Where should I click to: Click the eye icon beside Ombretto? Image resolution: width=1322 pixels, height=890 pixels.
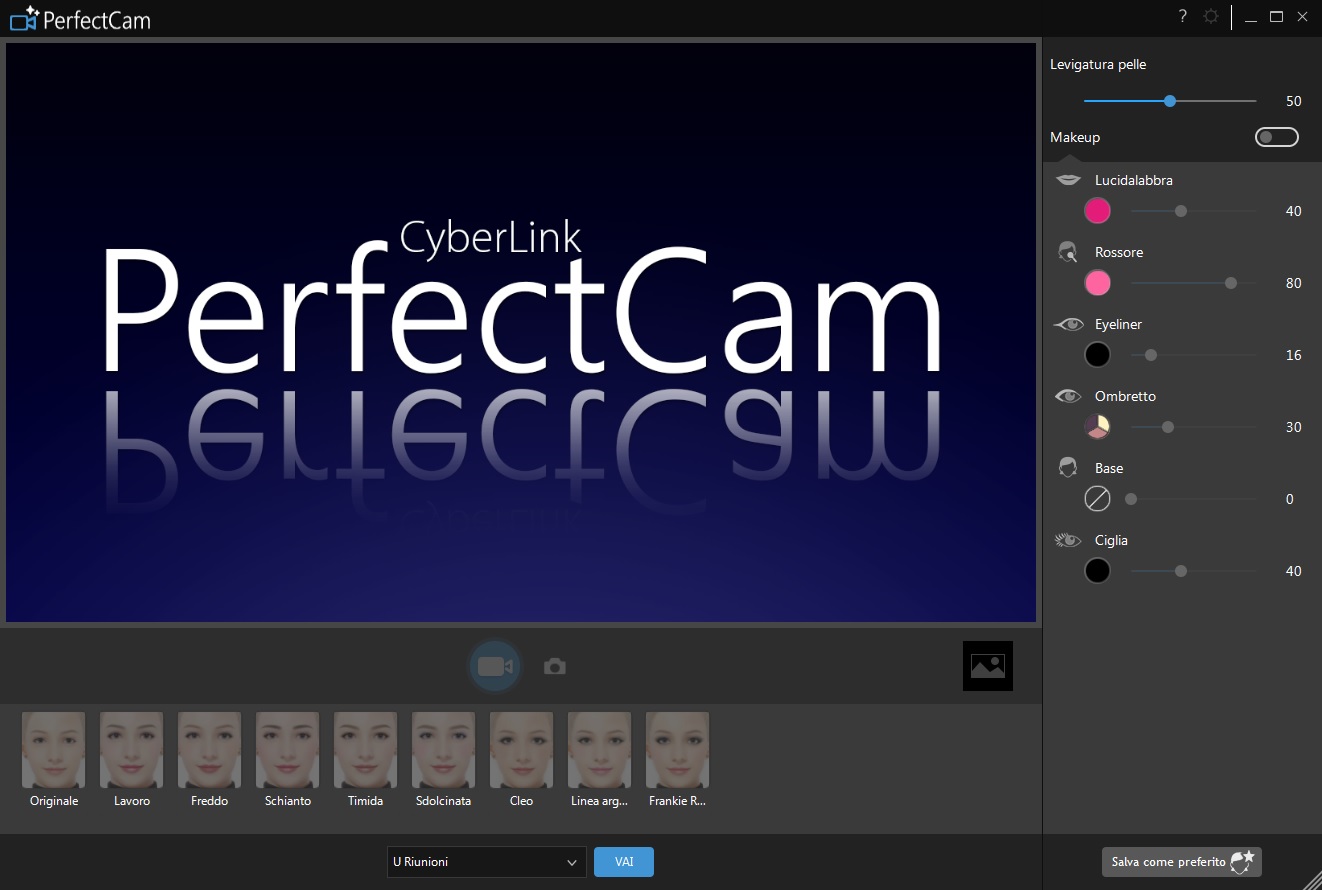pyautogui.click(x=1069, y=396)
